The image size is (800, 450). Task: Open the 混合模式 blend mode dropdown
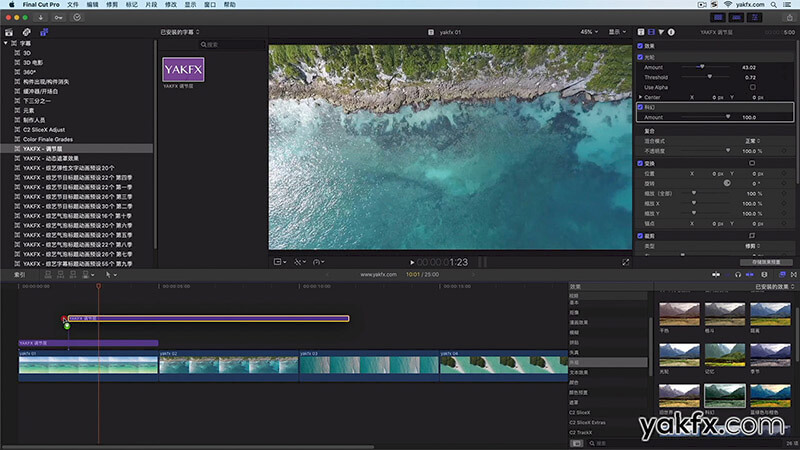753,141
